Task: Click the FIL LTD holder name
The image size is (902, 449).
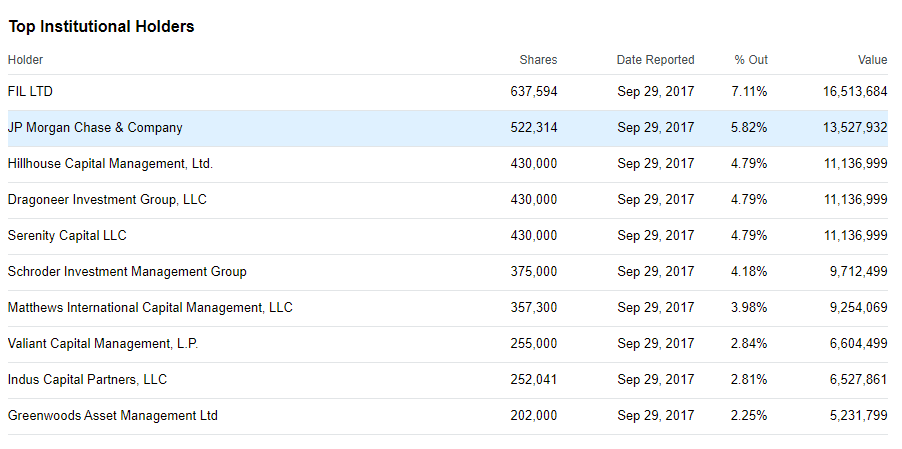Action: pyautogui.click(x=30, y=92)
